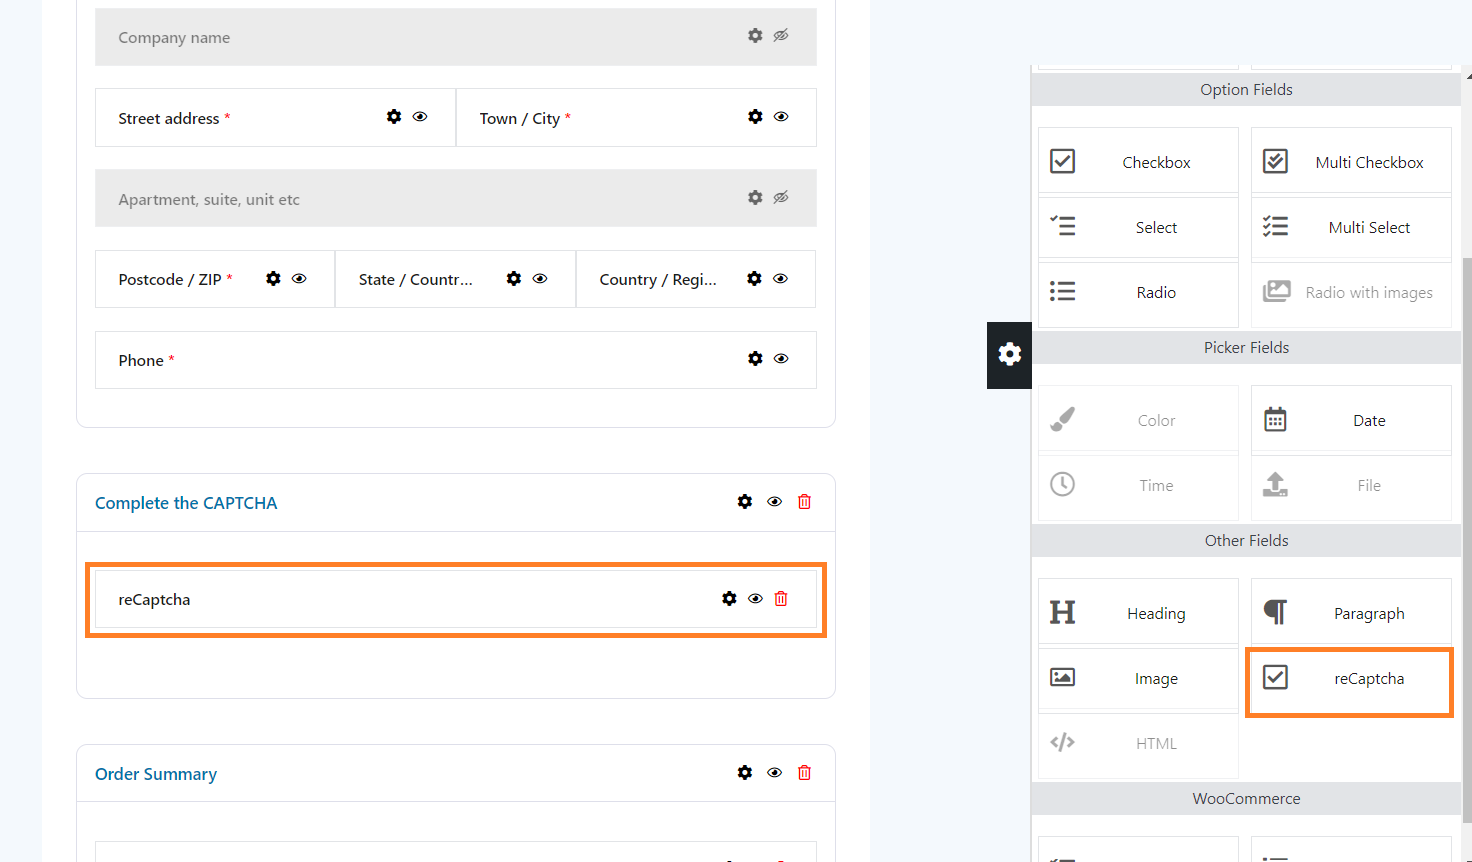Click the WooCommerce group header
The image size is (1472, 862).
[x=1246, y=798]
